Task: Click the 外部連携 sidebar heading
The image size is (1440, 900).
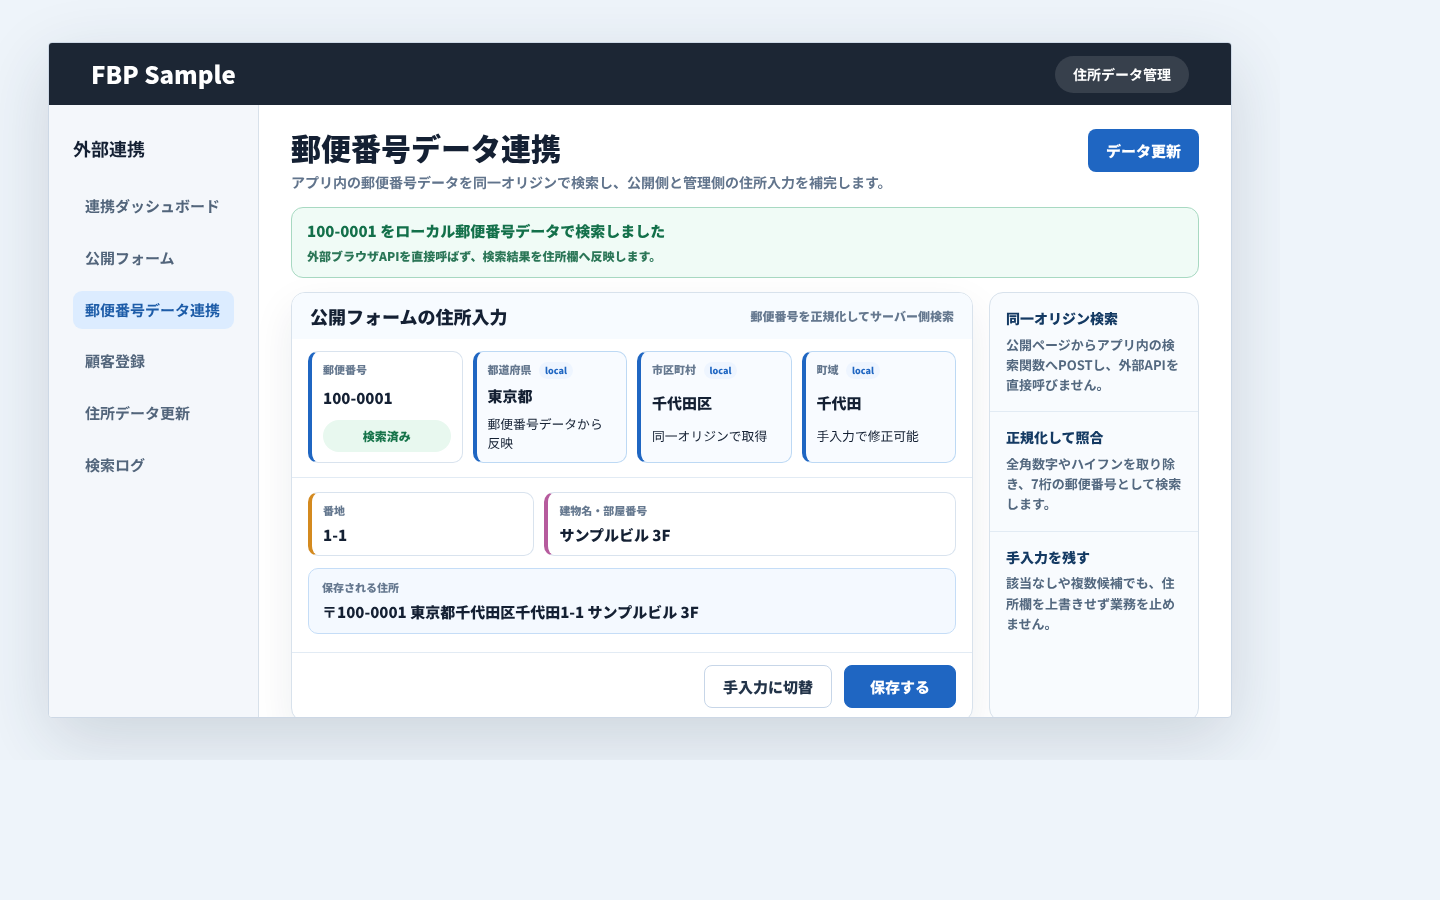Action: click(109, 149)
